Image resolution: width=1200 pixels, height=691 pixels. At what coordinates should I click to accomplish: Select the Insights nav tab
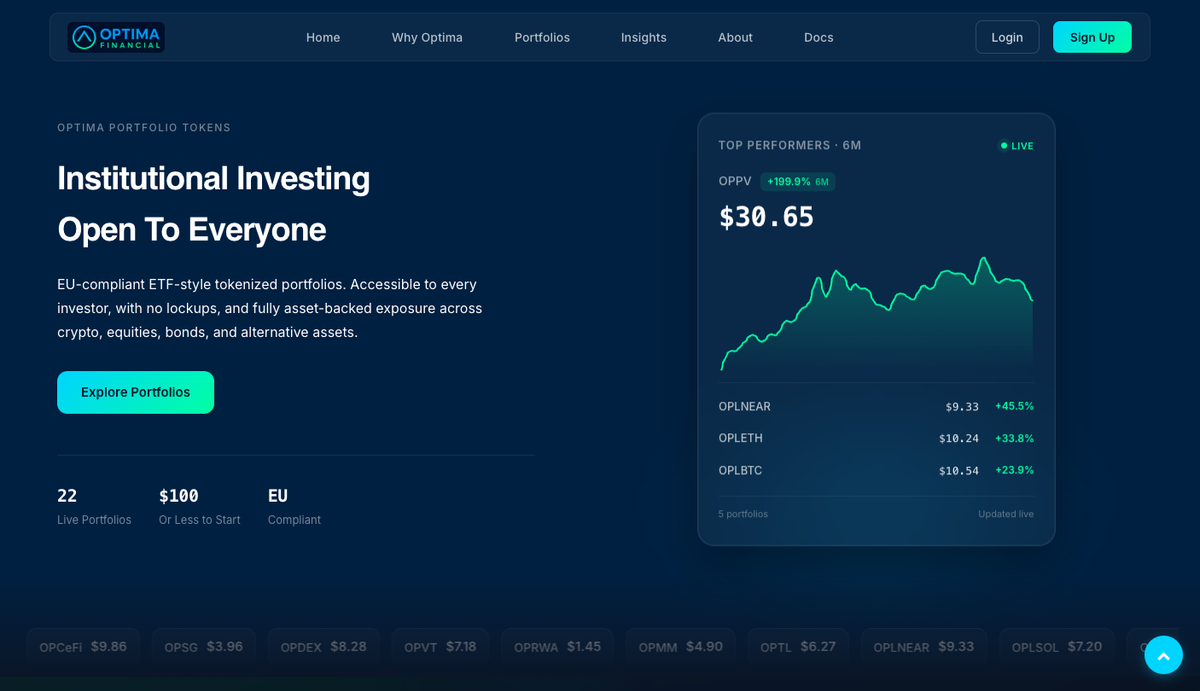pos(643,37)
